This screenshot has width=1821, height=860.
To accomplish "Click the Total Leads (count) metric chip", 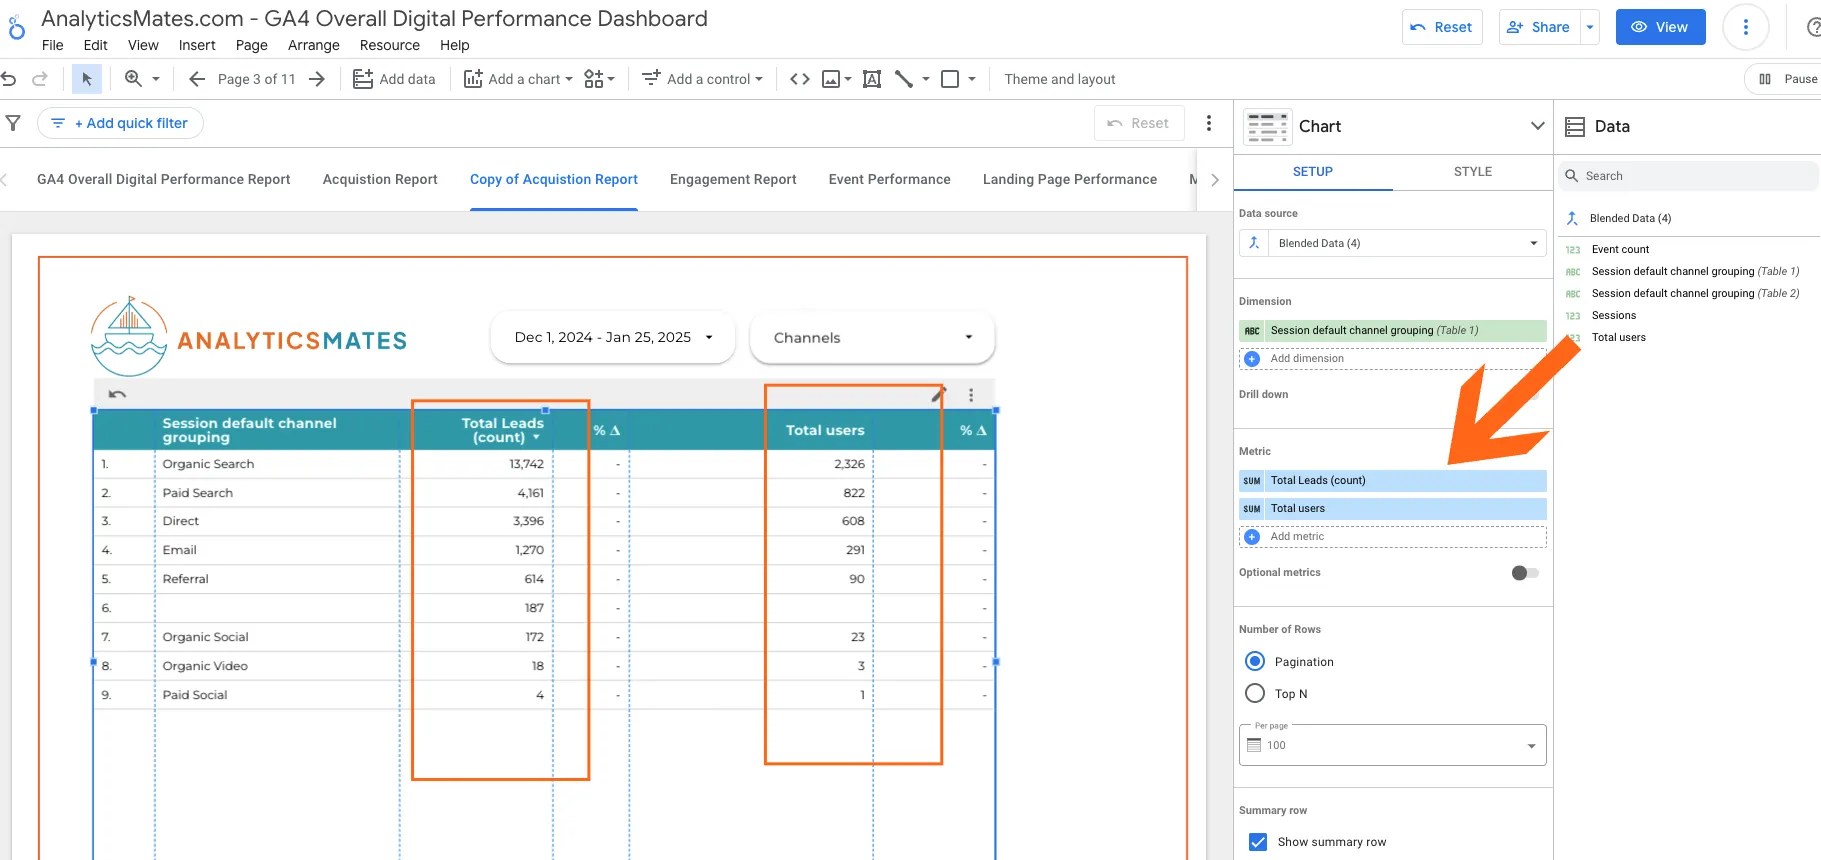I will tap(1393, 481).
